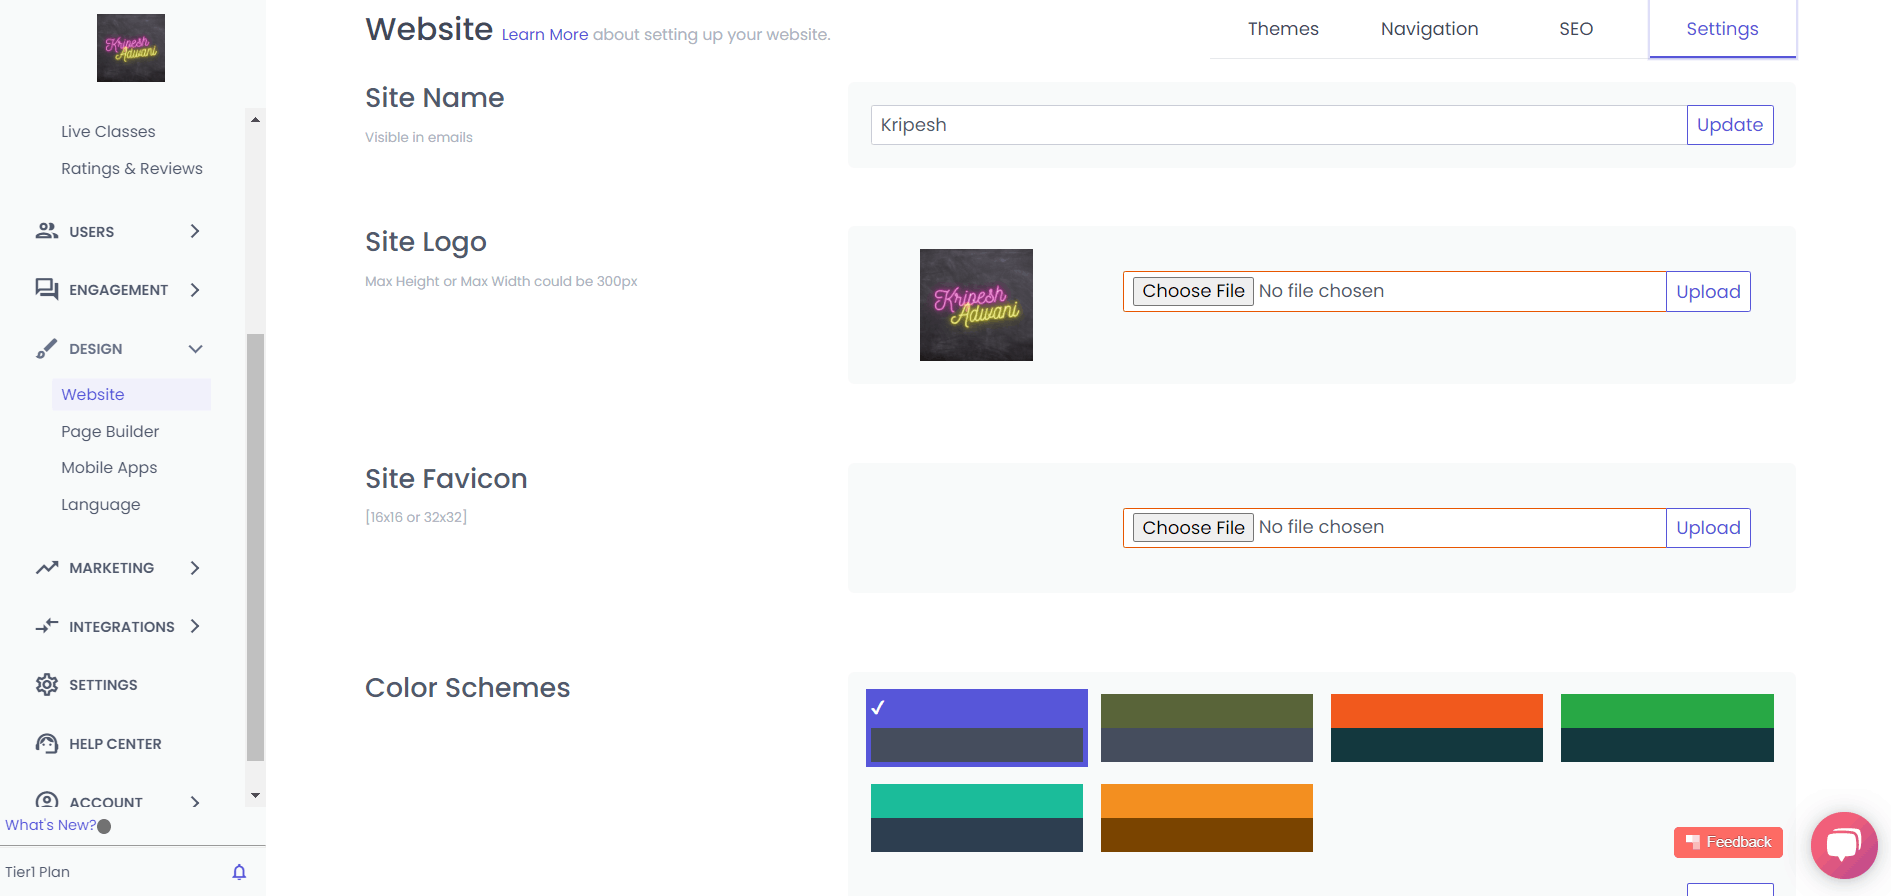Collapse the Design section chevron
Image resolution: width=1891 pixels, height=896 pixels.
point(195,349)
